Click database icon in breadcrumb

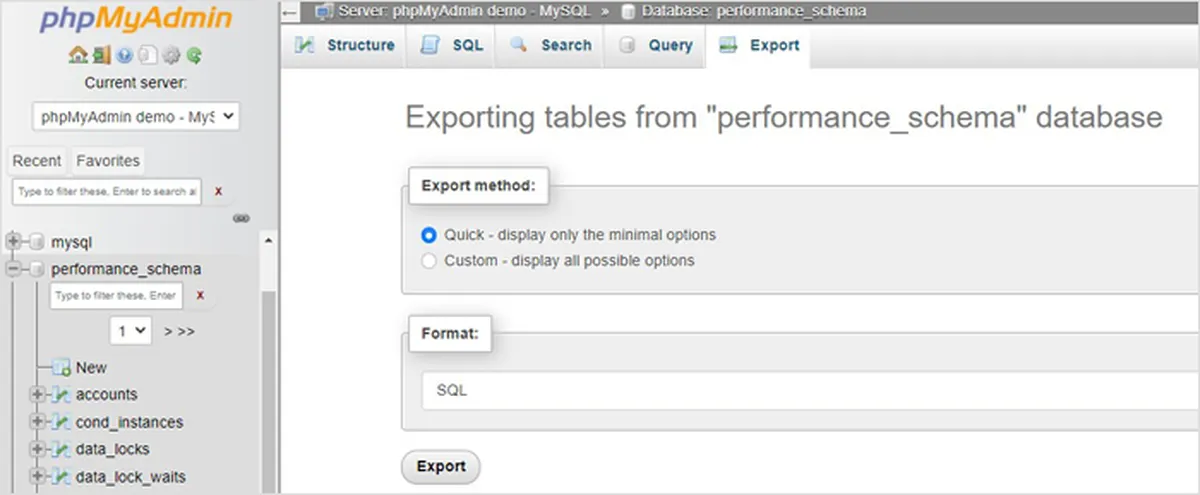click(627, 12)
